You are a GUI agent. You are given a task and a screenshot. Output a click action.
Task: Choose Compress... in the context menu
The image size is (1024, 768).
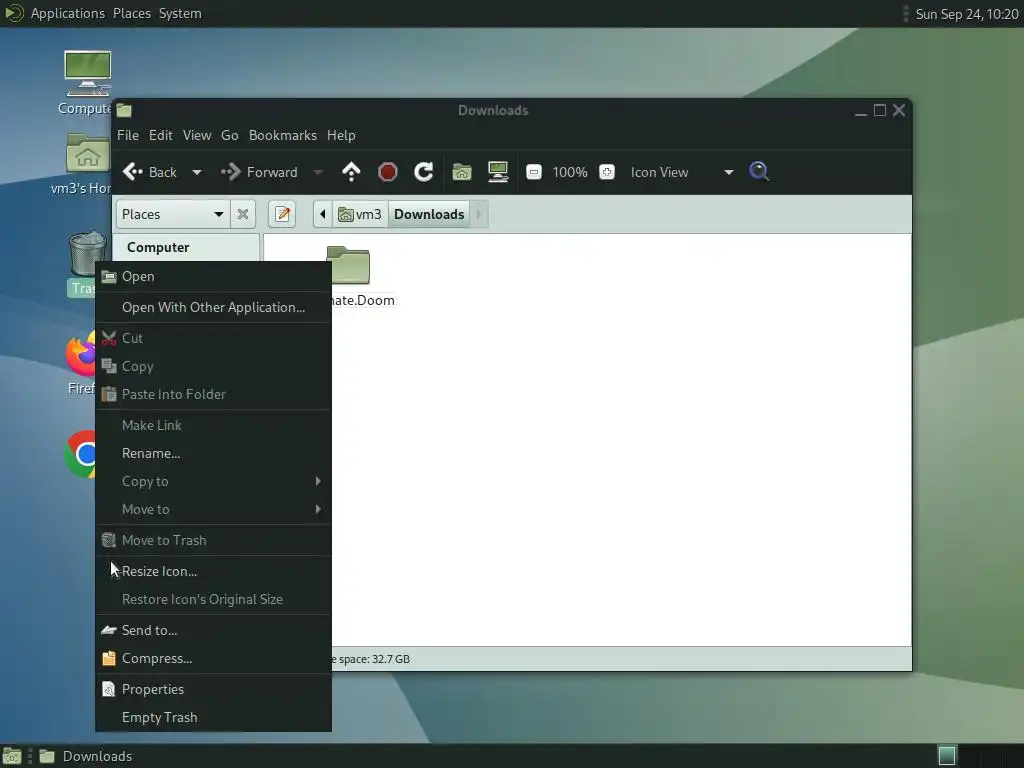(x=214, y=658)
